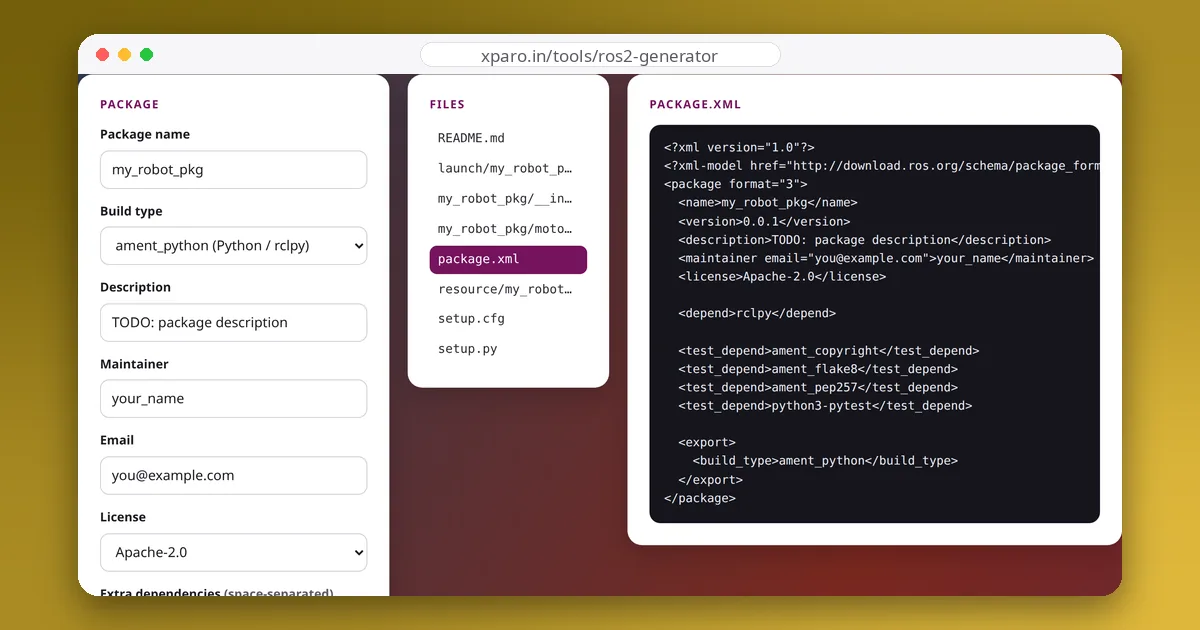Viewport: 1200px width, 630px height.
Task: Click the Package name input field
Action: click(x=233, y=170)
